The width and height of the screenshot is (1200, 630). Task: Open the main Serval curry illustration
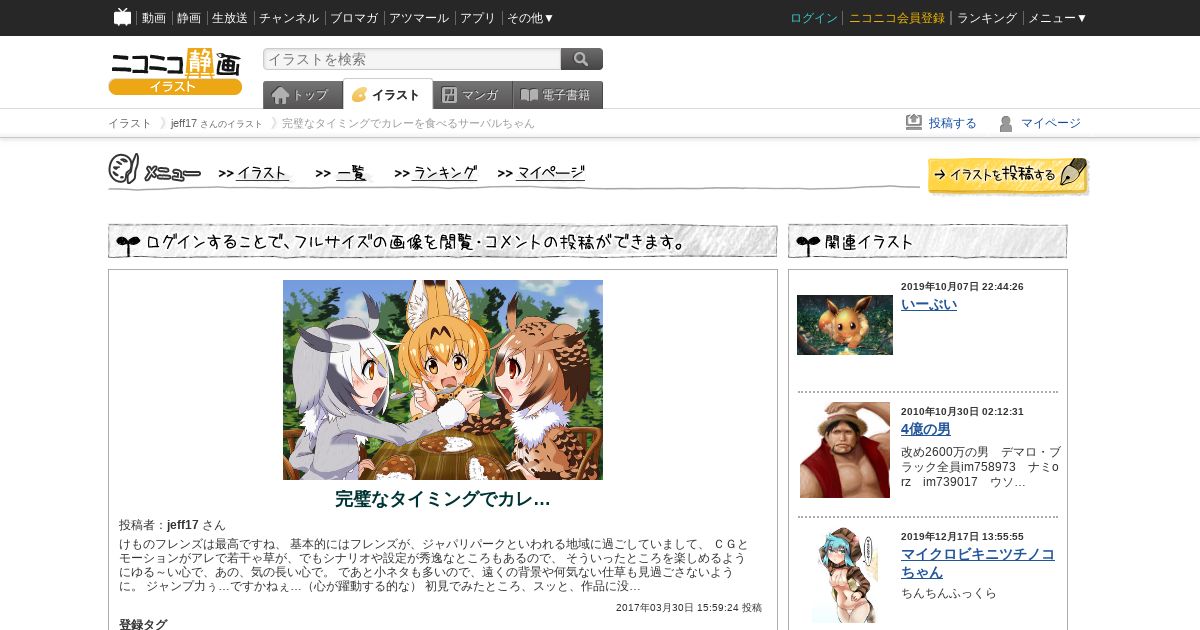443,380
